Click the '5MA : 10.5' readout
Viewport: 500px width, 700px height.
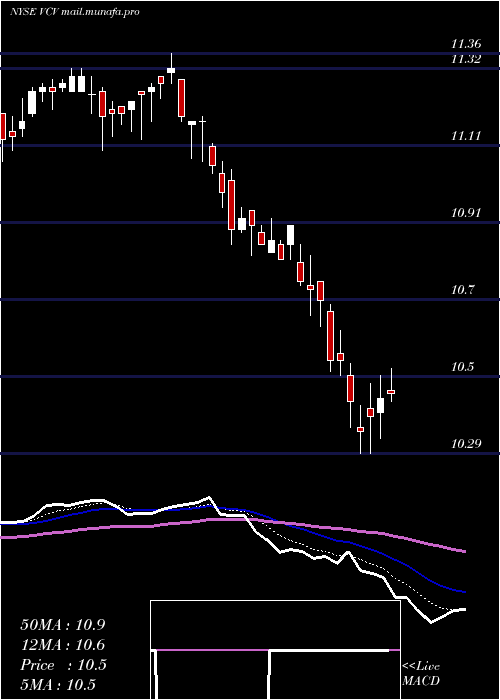click(x=58, y=685)
